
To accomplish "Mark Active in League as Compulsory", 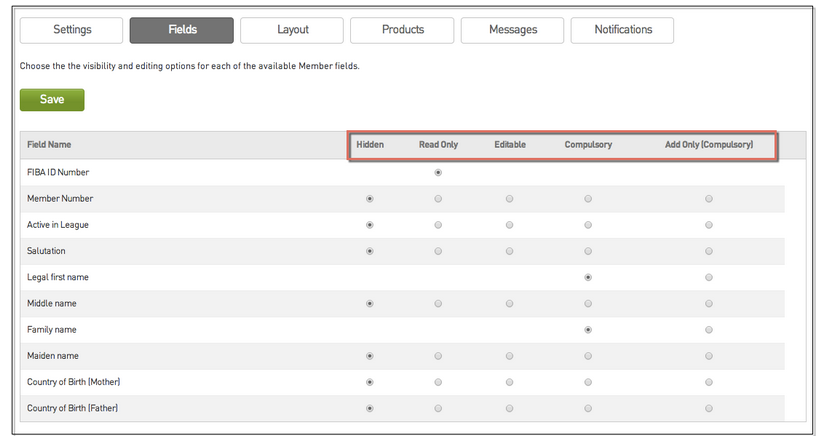I will pos(588,225).
